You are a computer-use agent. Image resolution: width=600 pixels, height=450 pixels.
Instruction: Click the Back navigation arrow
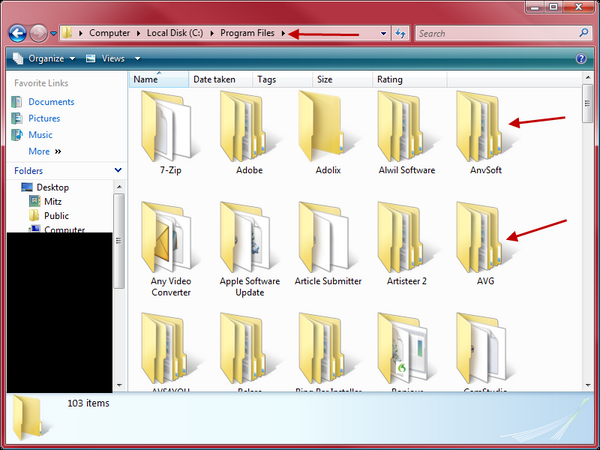click(x=18, y=33)
